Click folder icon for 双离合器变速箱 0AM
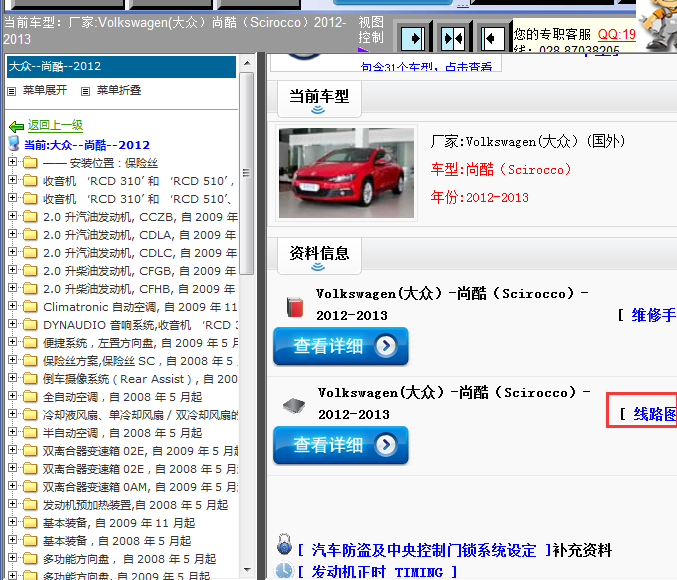This screenshot has height=580, width=677. coord(30,486)
